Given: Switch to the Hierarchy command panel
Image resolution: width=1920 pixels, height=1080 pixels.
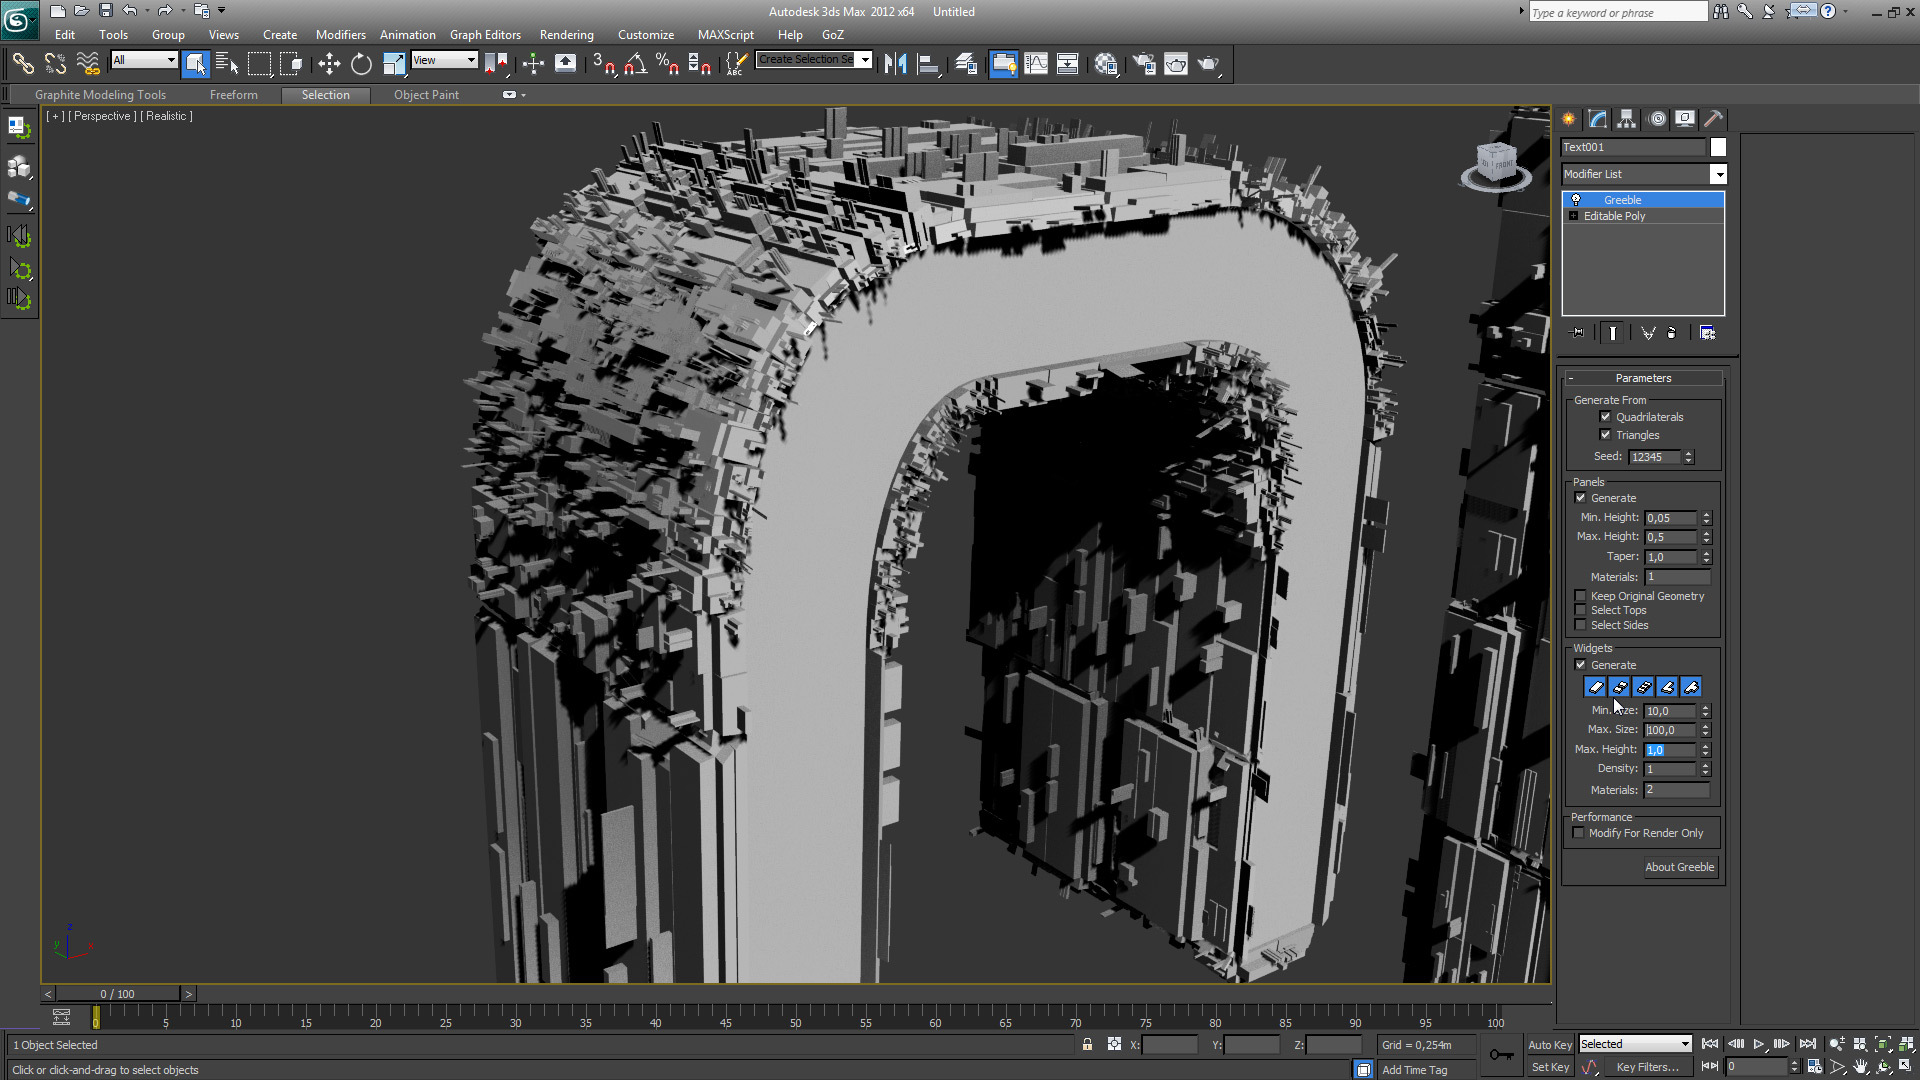Looking at the screenshot, I should click(x=1627, y=119).
